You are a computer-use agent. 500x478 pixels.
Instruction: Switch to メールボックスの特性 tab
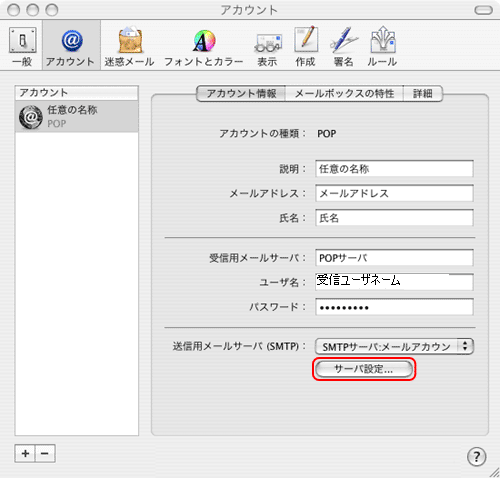[344, 93]
